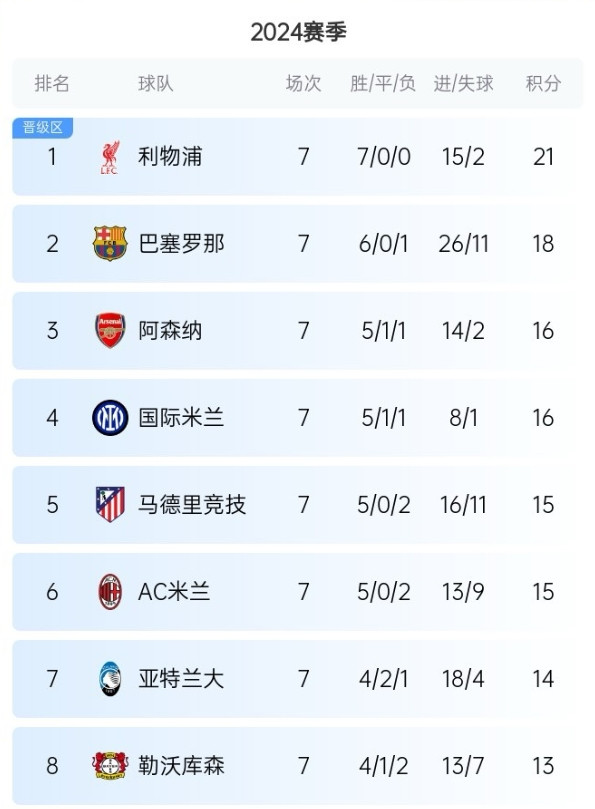This screenshot has width=595, height=809.
Task: Select the AC Milan crest icon
Action: (110, 592)
